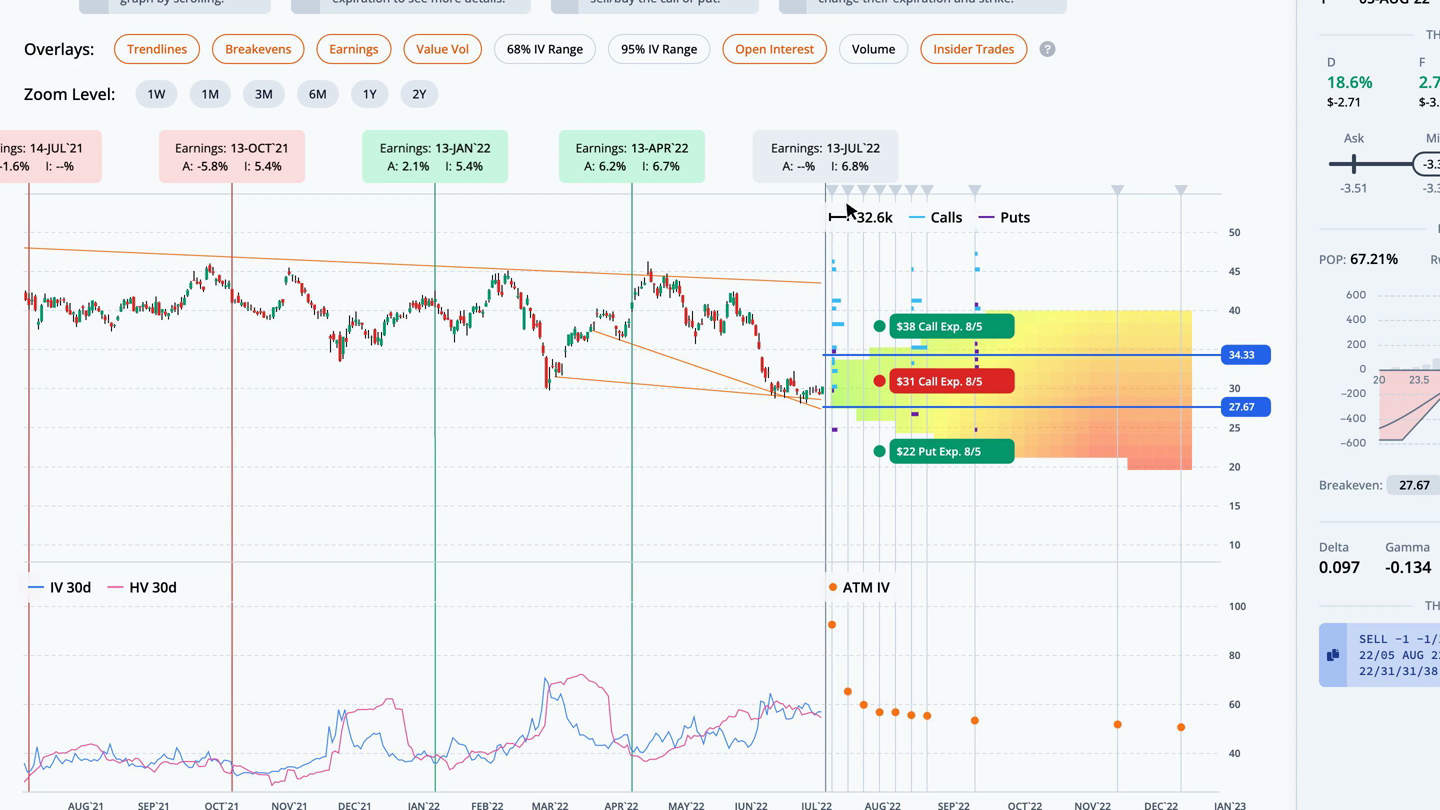
Task: Click the first expiration triangle marker above chart
Action: click(832, 190)
